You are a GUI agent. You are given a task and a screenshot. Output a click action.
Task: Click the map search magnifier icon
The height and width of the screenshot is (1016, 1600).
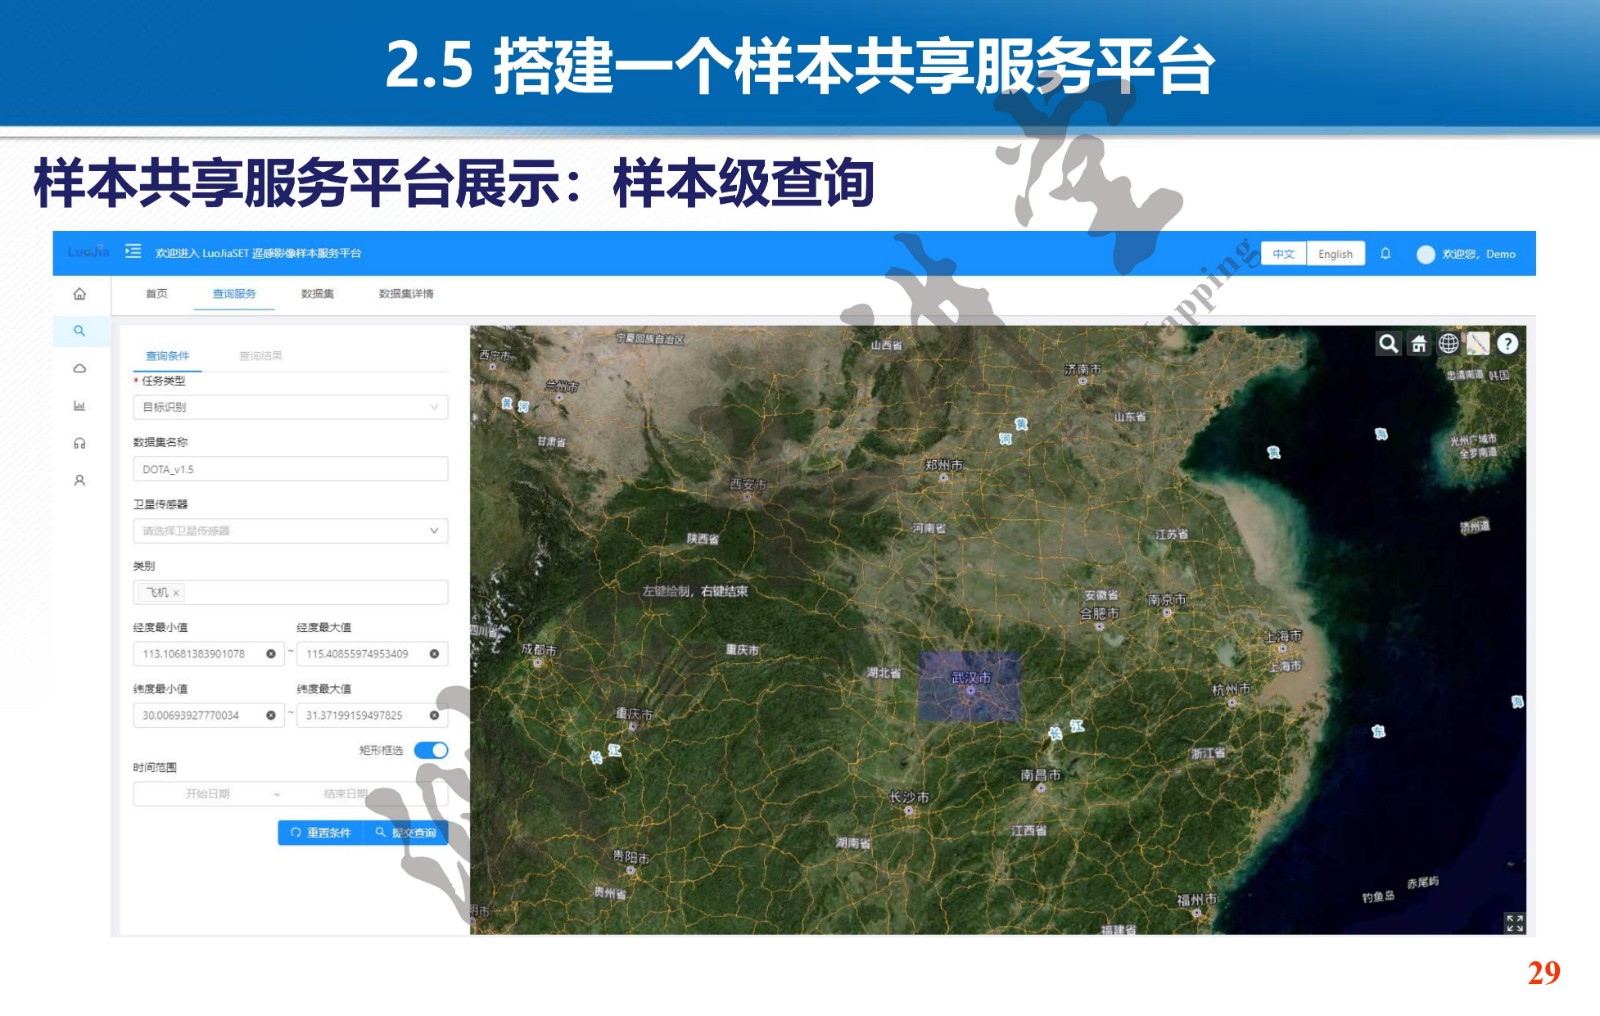coord(1388,344)
